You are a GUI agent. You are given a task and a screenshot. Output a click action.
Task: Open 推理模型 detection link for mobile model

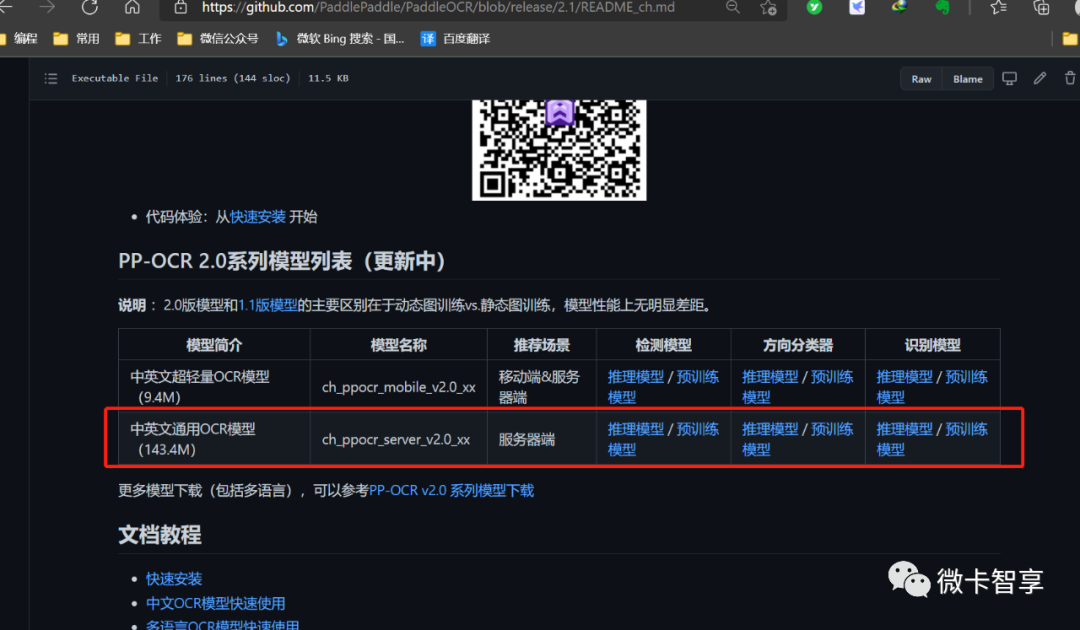[x=636, y=377]
